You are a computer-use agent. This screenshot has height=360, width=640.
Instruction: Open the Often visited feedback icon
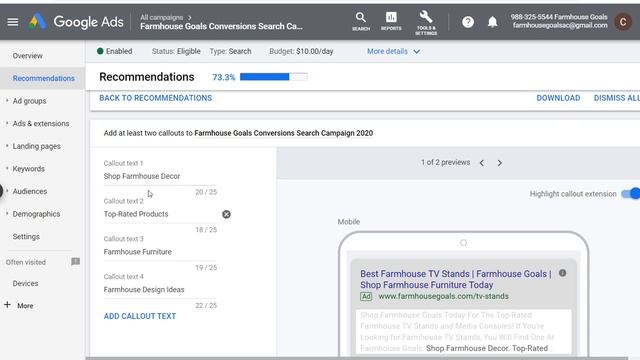point(76,262)
